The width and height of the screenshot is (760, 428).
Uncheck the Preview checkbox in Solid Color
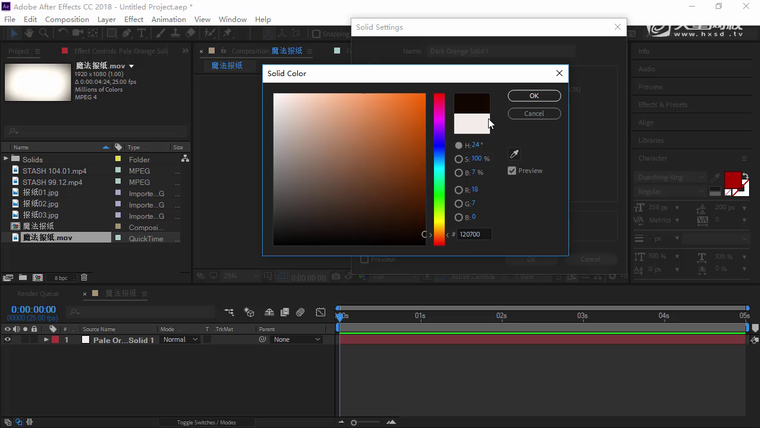click(x=512, y=171)
